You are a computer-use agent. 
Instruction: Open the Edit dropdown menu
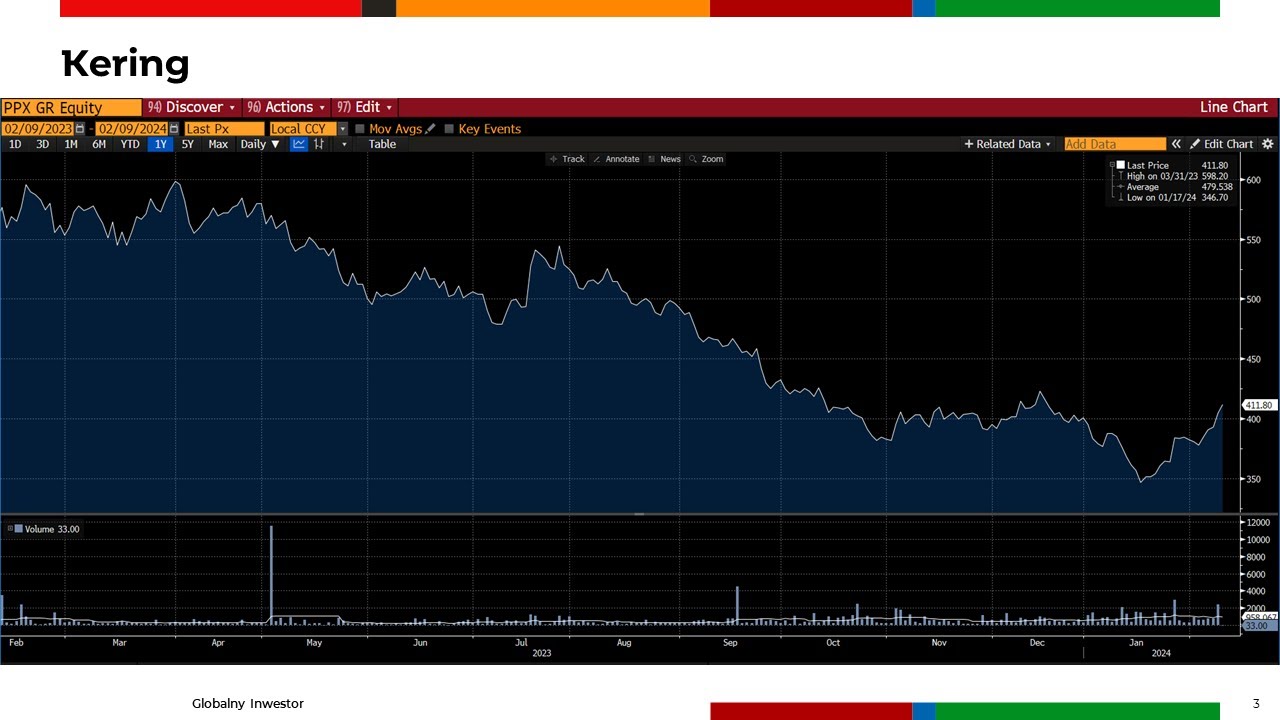click(365, 107)
